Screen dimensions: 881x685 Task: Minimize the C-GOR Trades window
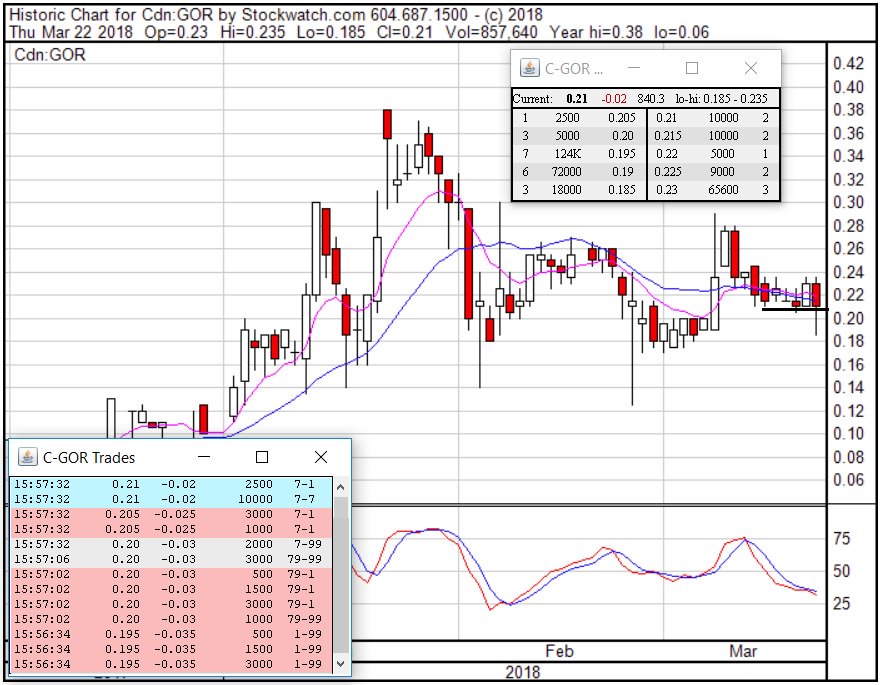204,457
